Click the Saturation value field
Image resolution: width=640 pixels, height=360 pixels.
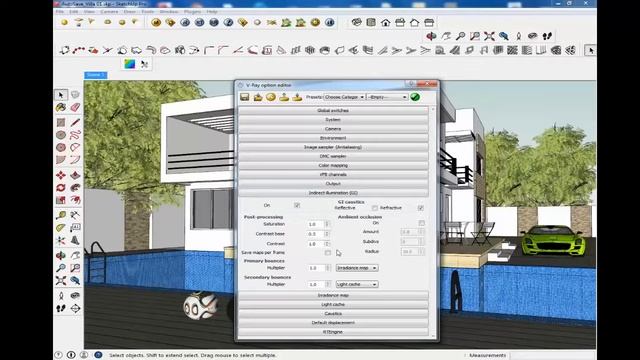[x=316, y=224]
